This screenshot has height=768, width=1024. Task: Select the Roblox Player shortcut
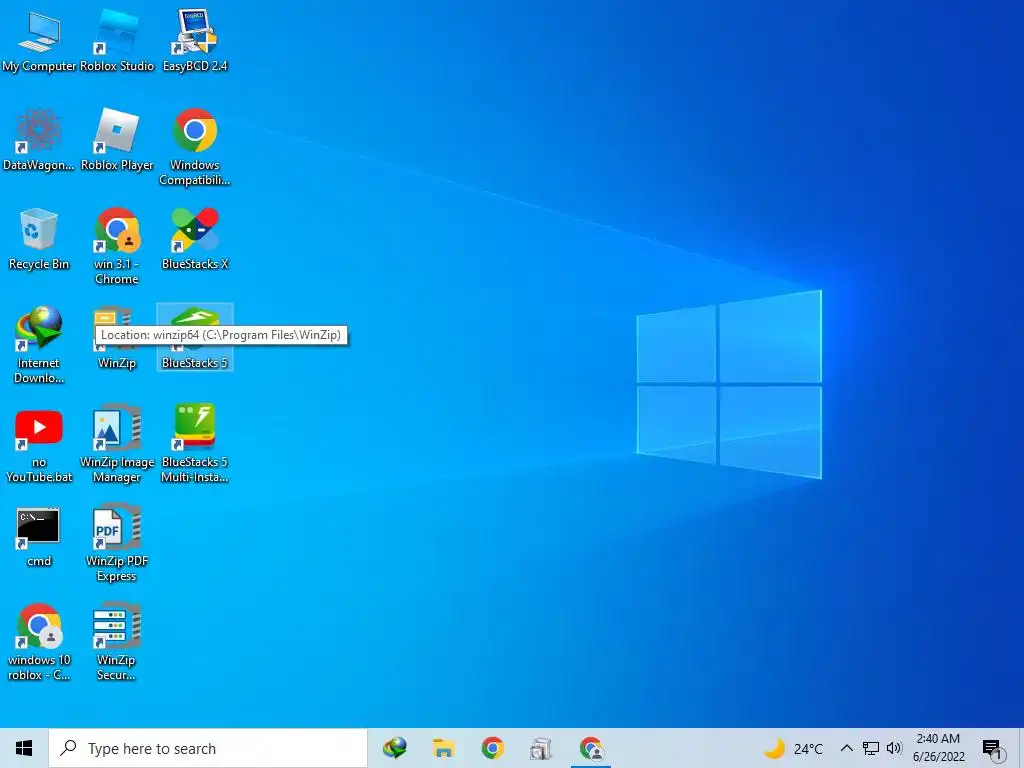pyautogui.click(x=117, y=140)
